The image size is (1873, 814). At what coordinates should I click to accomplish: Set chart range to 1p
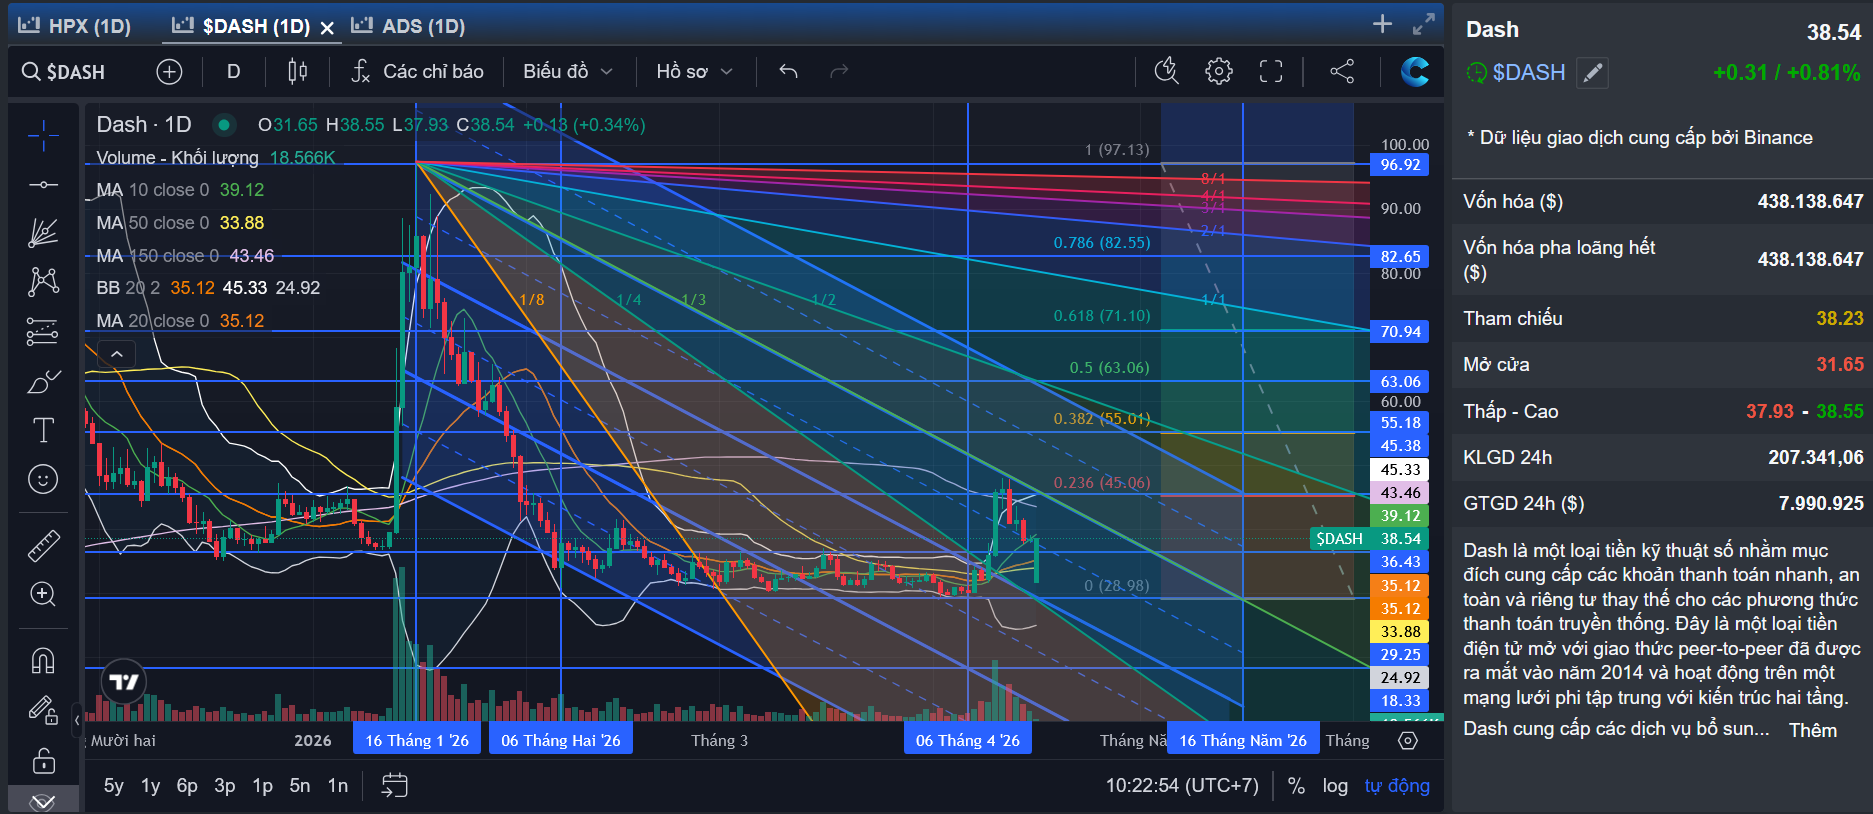(263, 786)
